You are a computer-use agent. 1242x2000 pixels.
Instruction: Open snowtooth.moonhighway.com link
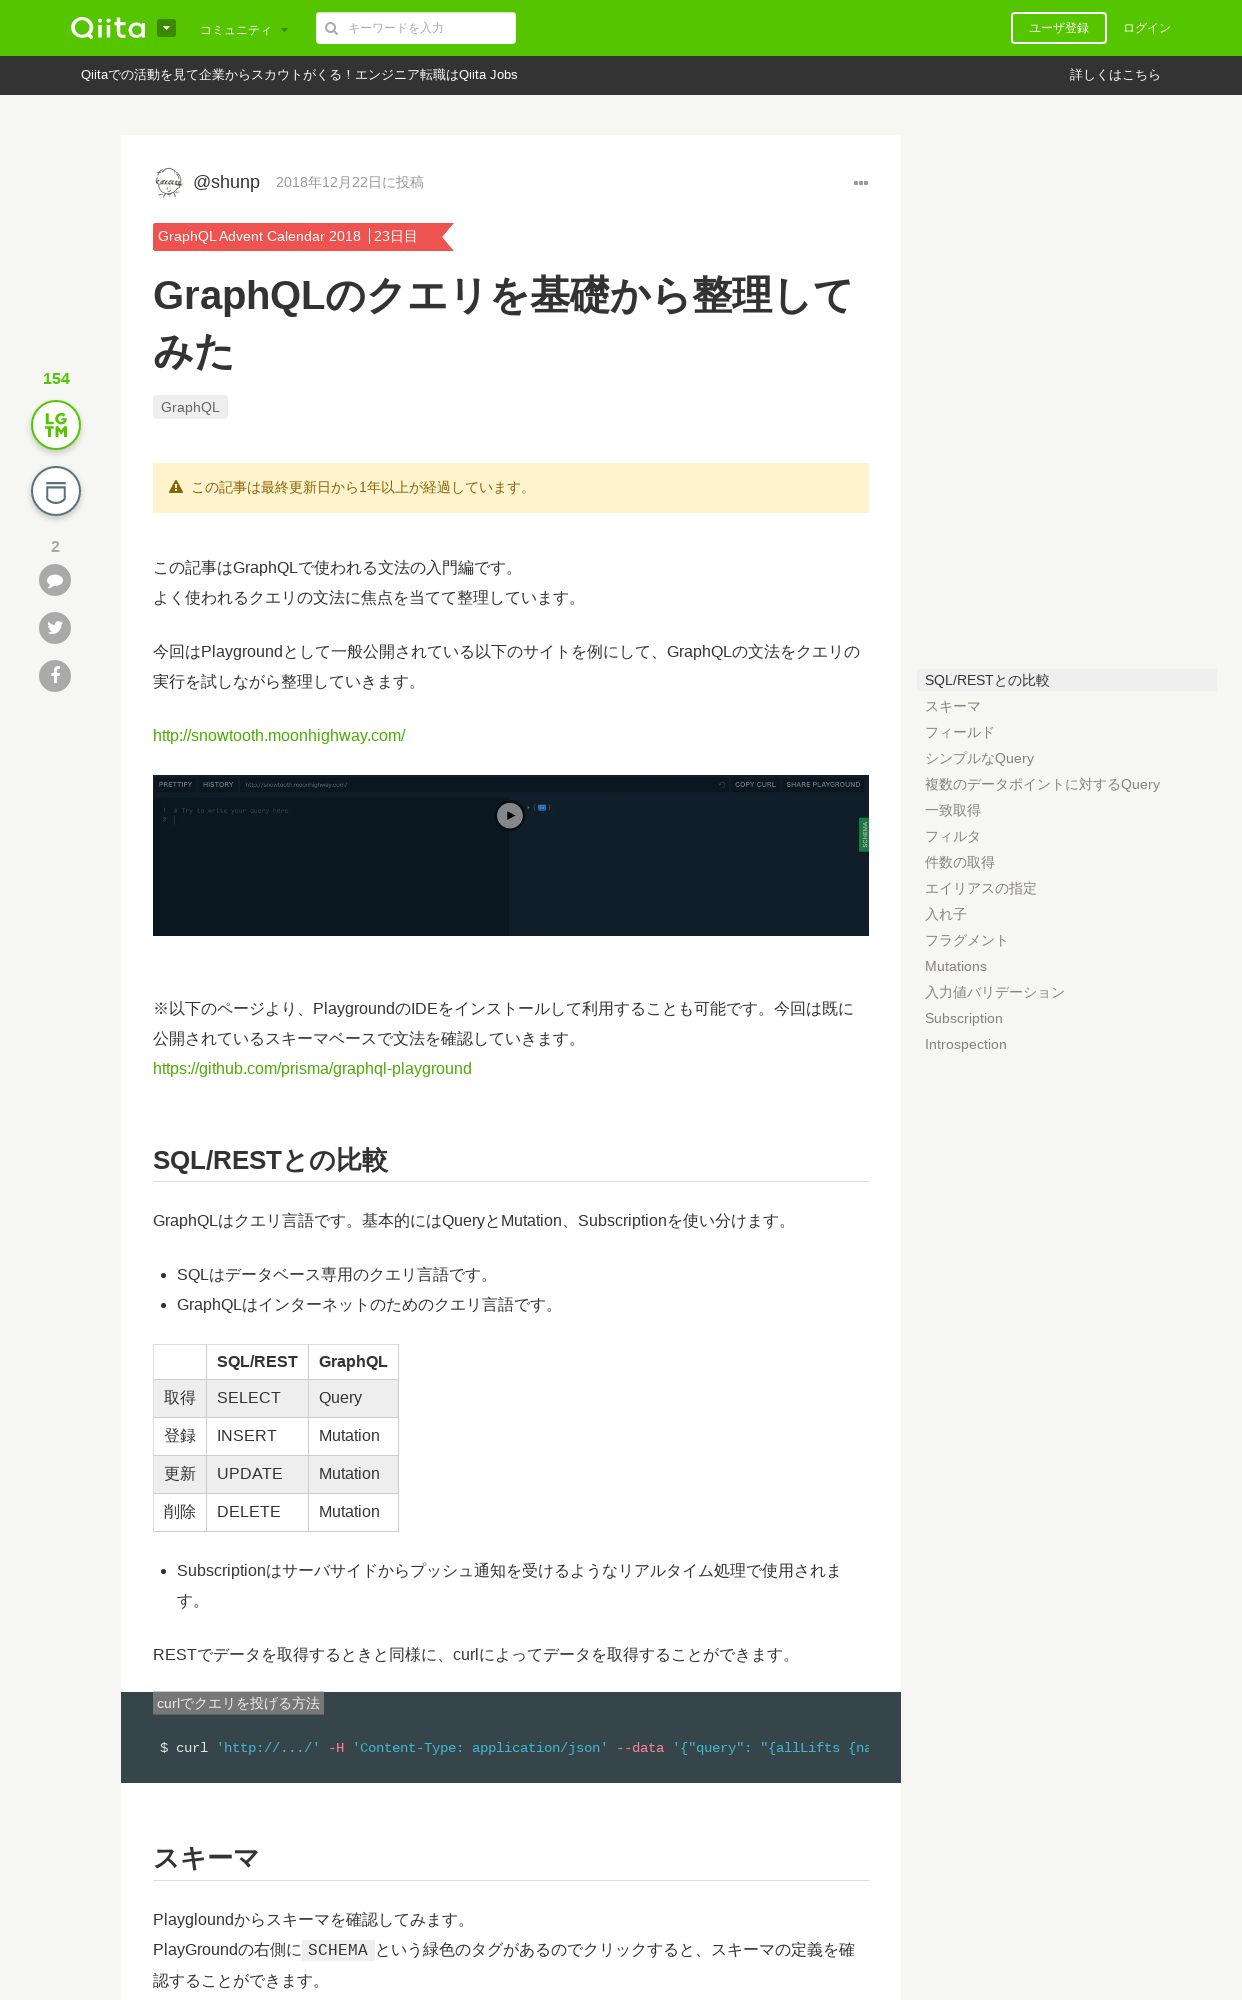click(279, 735)
